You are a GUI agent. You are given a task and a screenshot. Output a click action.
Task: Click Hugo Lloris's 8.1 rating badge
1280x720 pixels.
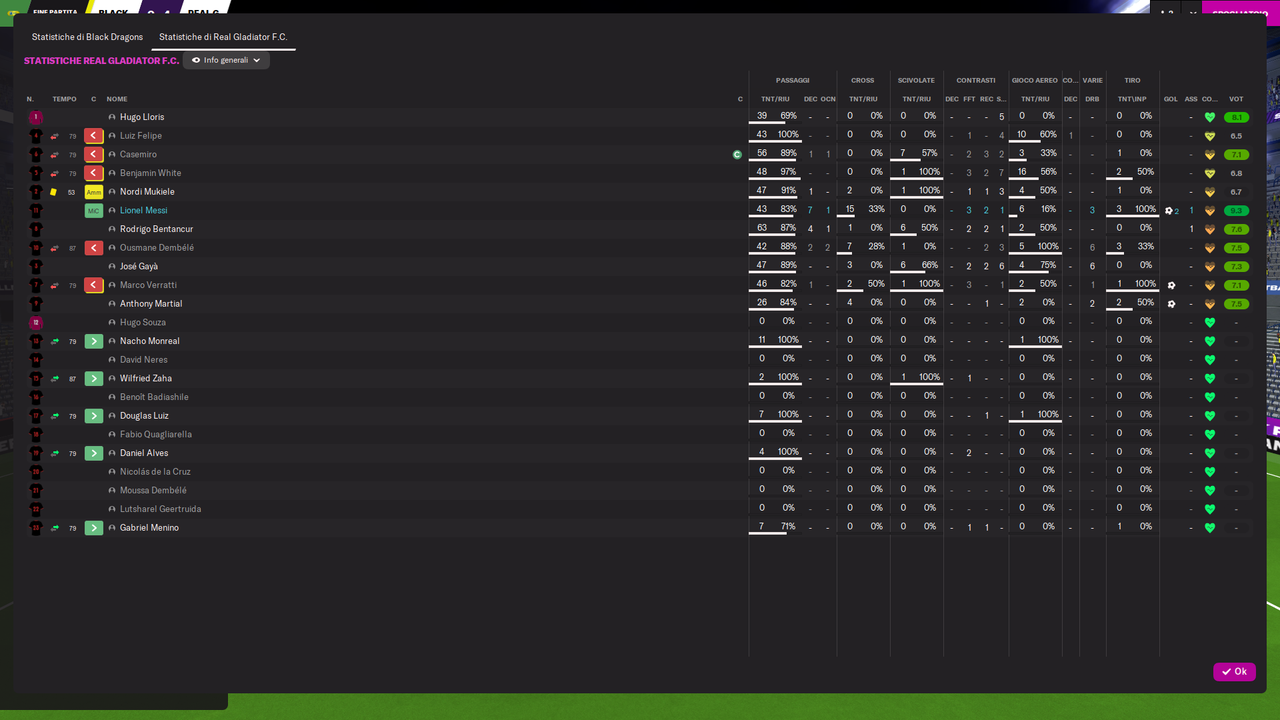[1237, 117]
